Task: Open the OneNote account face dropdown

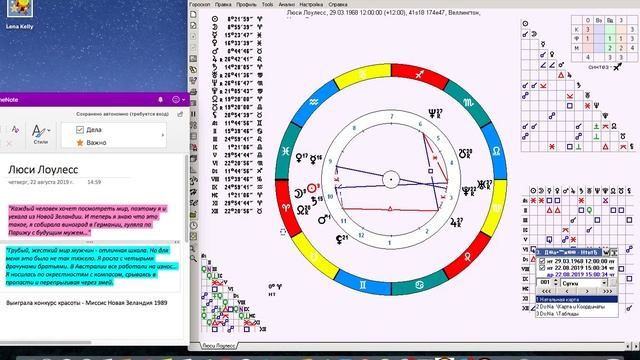Action: tap(179, 100)
